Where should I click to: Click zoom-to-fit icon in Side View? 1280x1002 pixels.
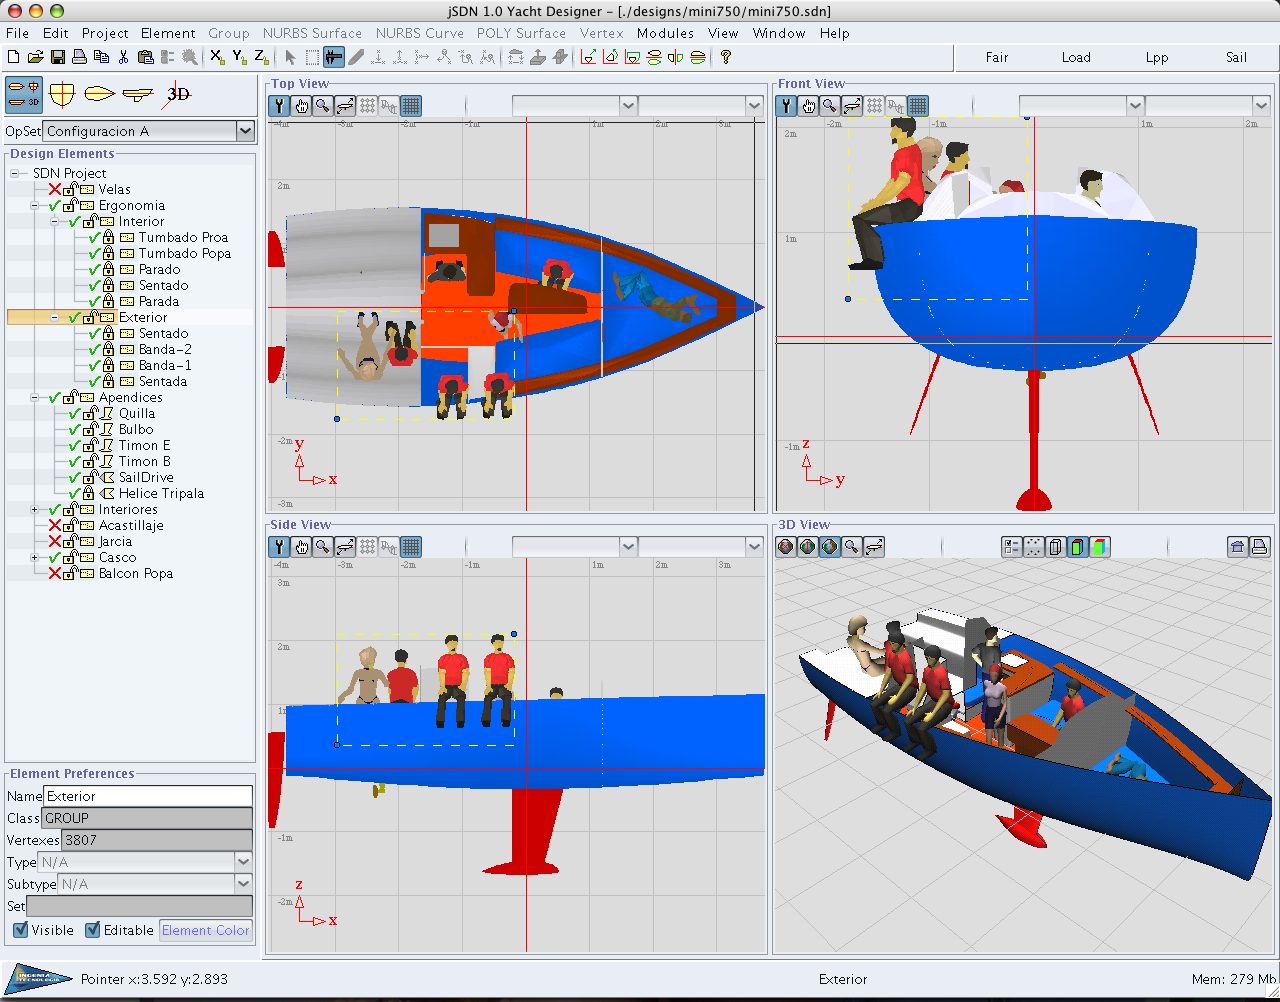pyautogui.click(x=345, y=546)
